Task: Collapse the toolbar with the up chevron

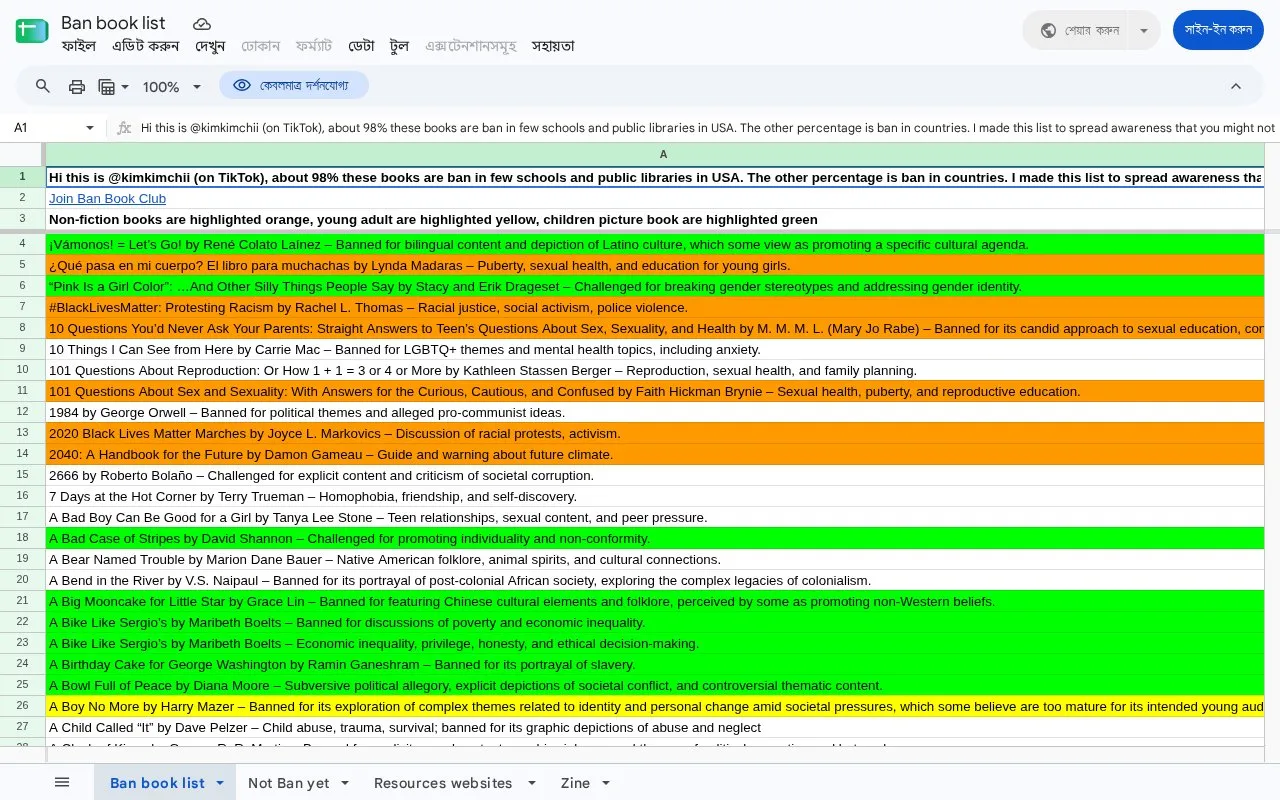Action: (x=1236, y=86)
